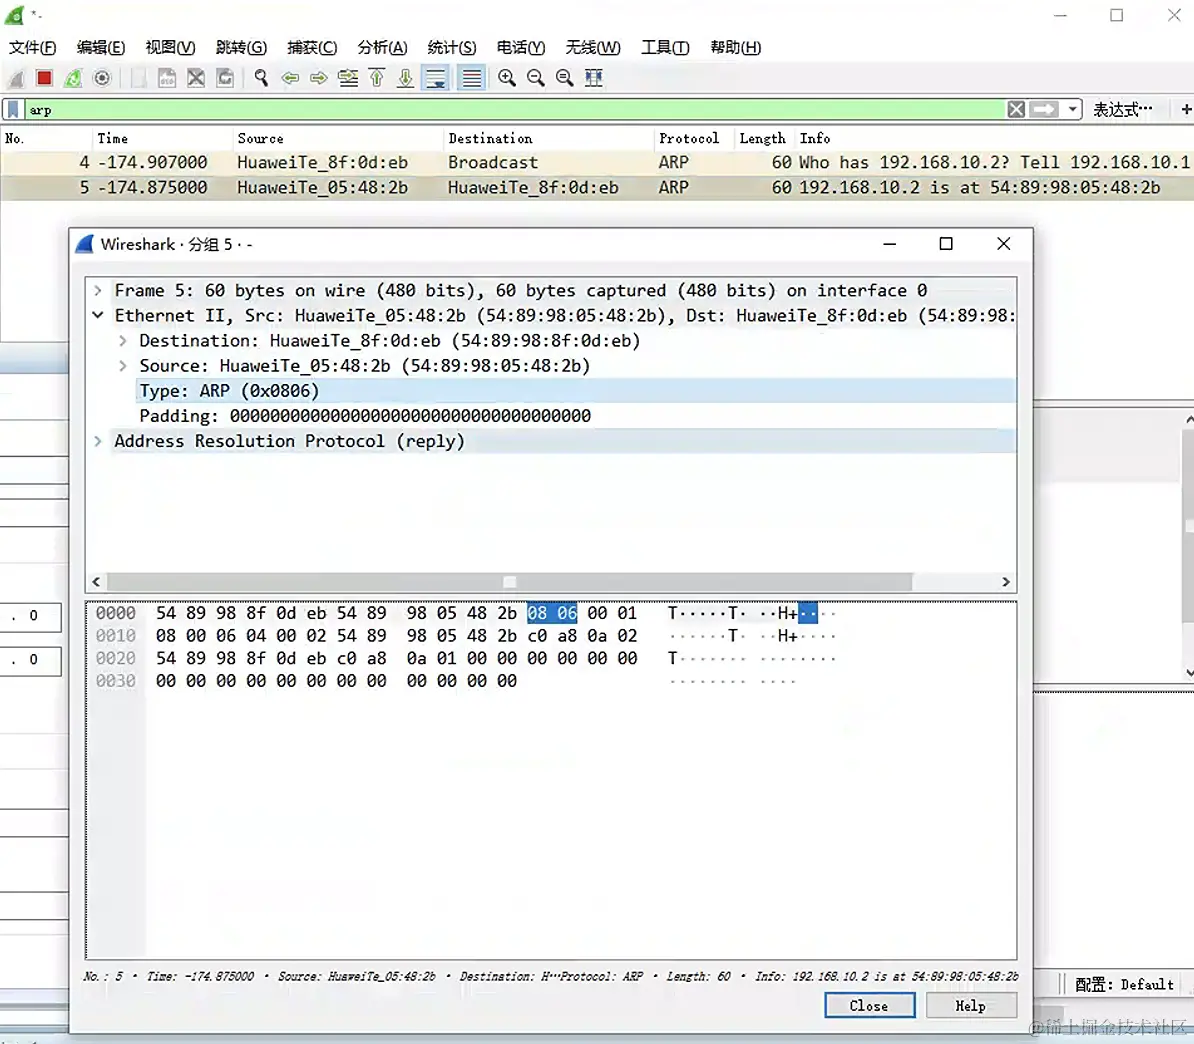Expand the Destination HuaweiTe_8f:0d:eb node
The image size is (1194, 1044).
point(123,340)
